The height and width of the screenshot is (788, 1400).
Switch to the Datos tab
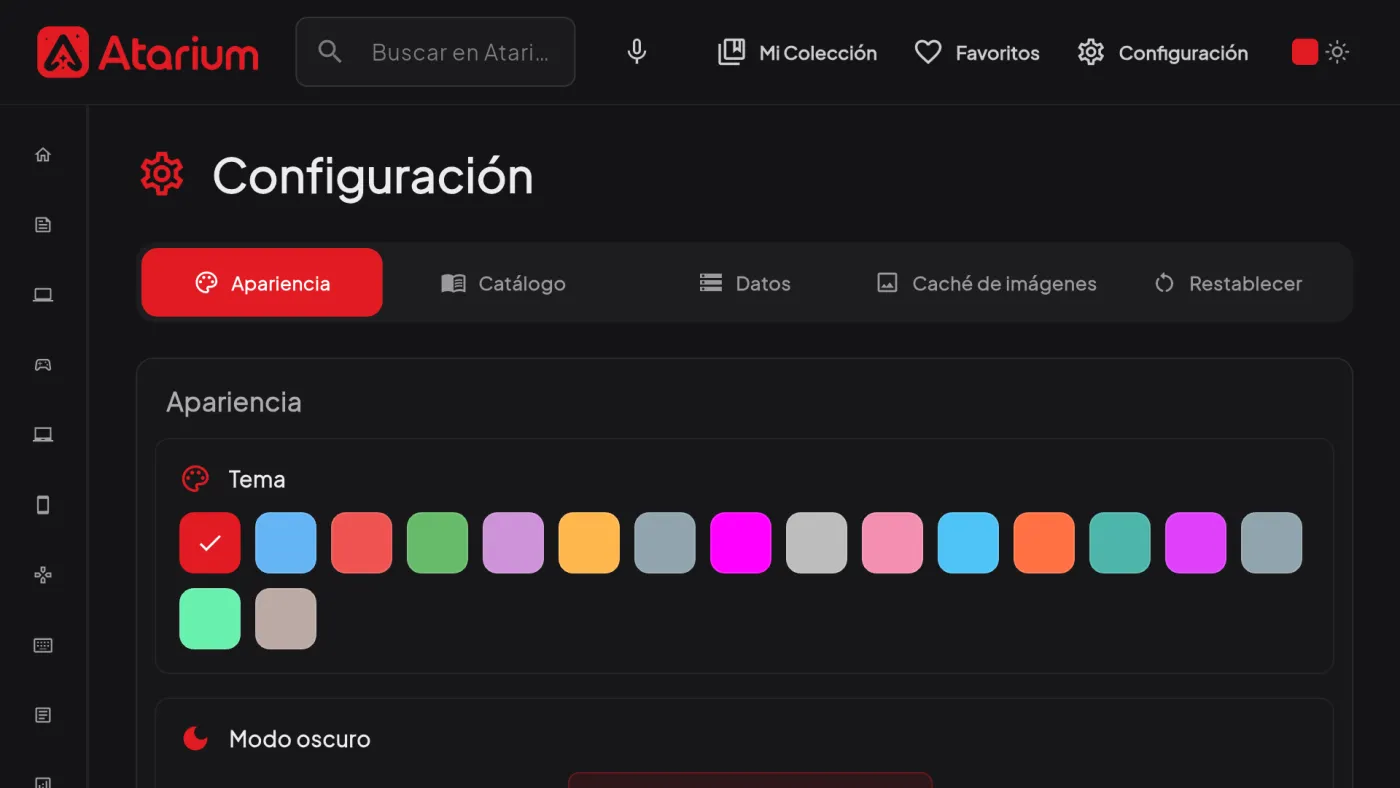(745, 283)
